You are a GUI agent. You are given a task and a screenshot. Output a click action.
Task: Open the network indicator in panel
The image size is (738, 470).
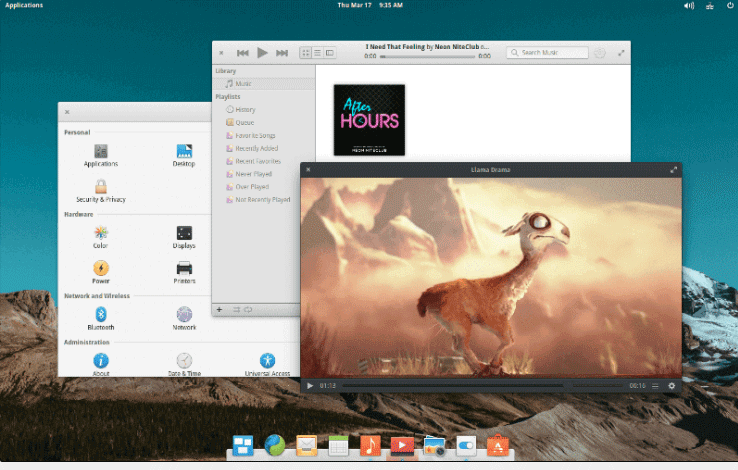710,6
